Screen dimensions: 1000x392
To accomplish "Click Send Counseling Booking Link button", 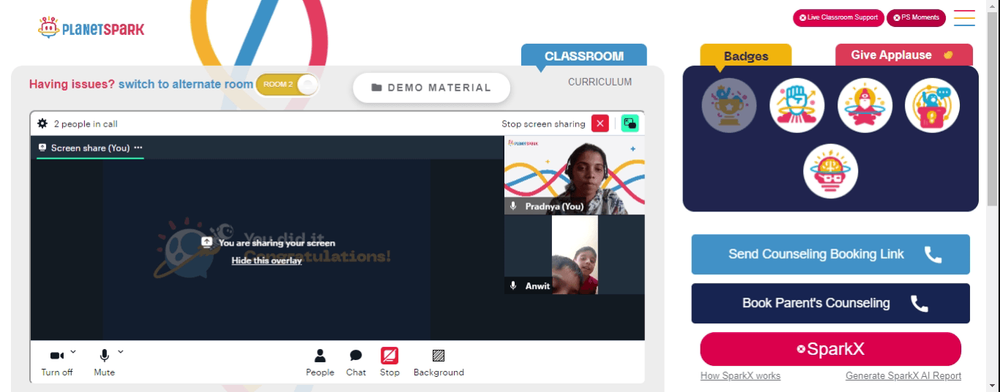I will 830,254.
